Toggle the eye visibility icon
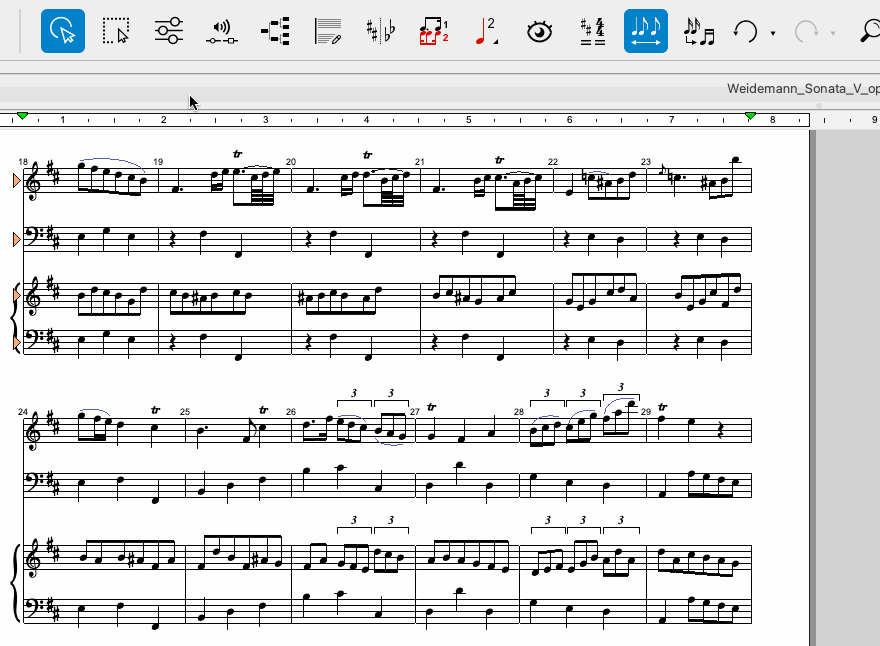Image resolution: width=880 pixels, height=646 pixels. [539, 31]
